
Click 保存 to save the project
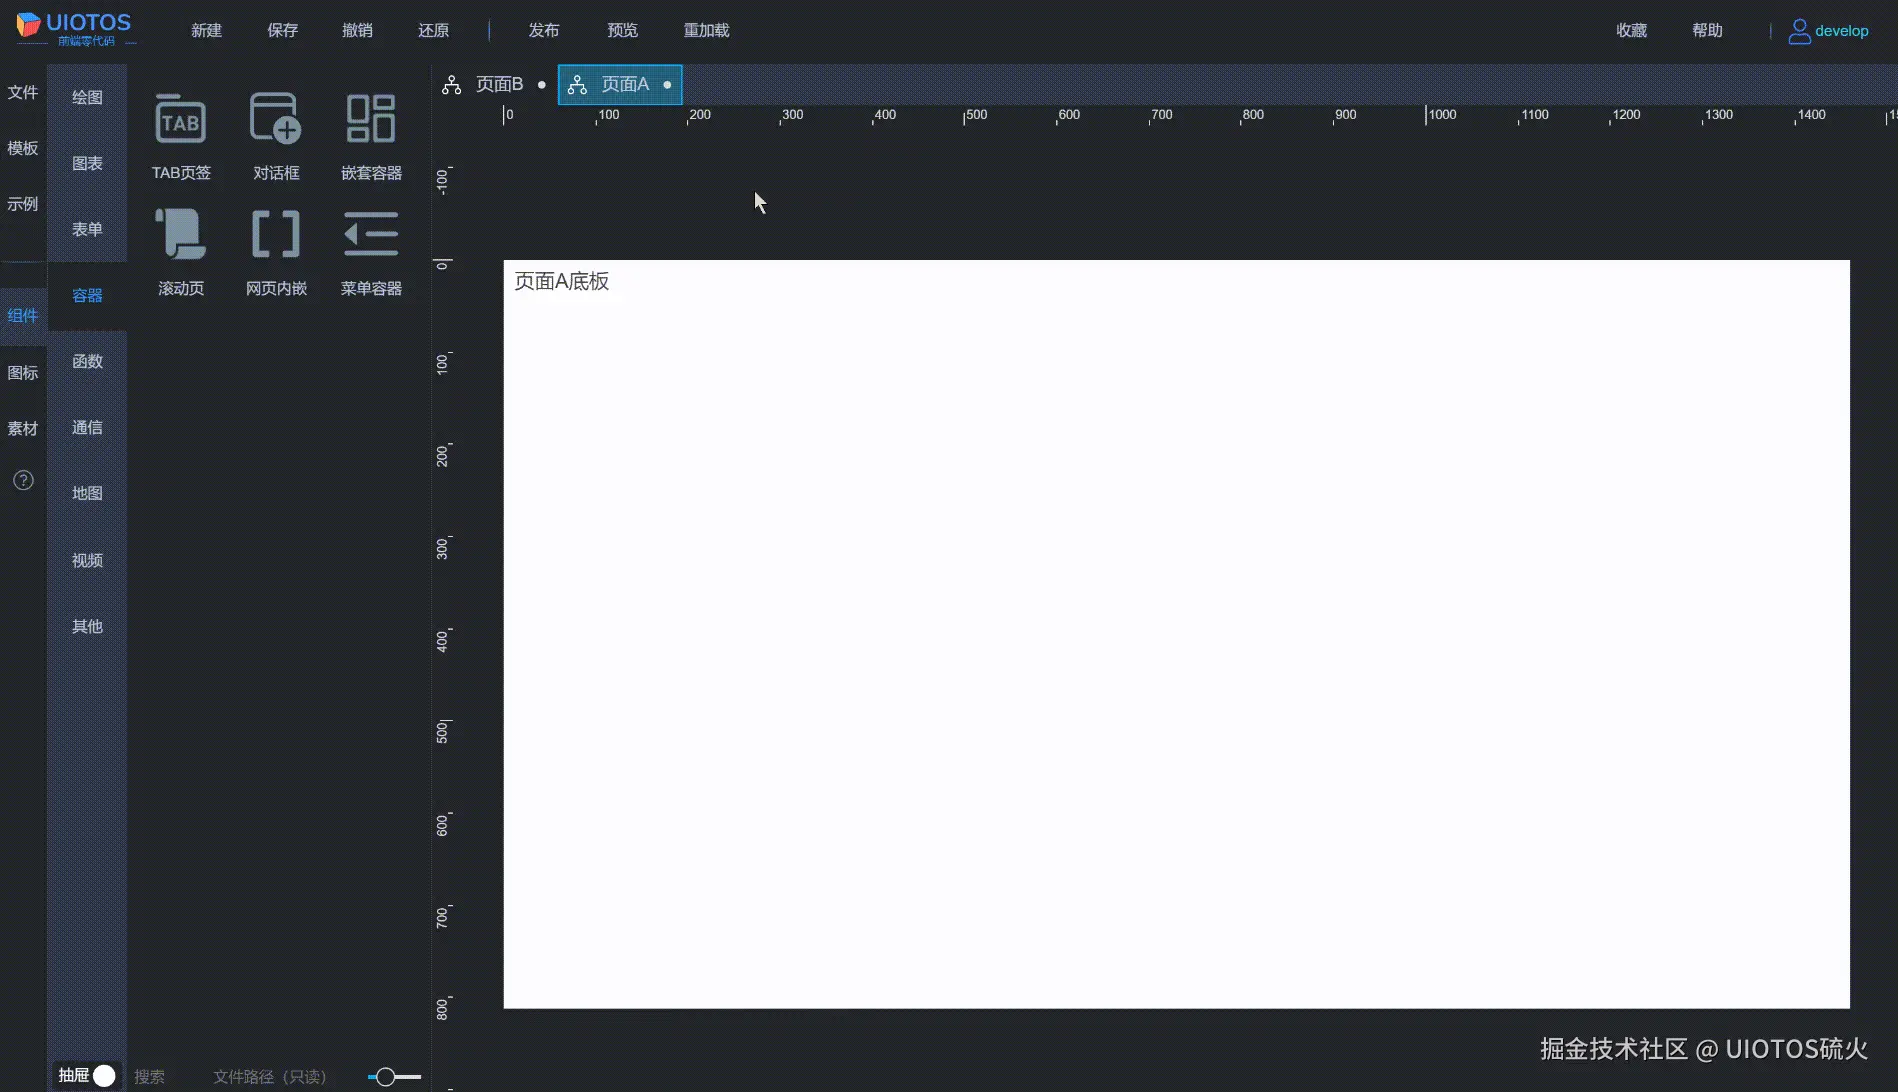[282, 30]
